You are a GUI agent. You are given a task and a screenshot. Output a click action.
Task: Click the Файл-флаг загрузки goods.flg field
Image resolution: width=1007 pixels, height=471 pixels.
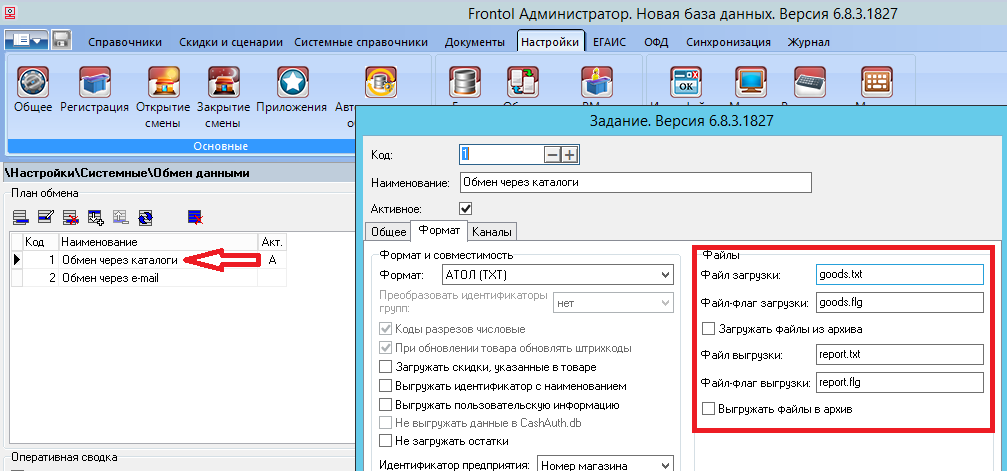pyautogui.click(x=900, y=301)
